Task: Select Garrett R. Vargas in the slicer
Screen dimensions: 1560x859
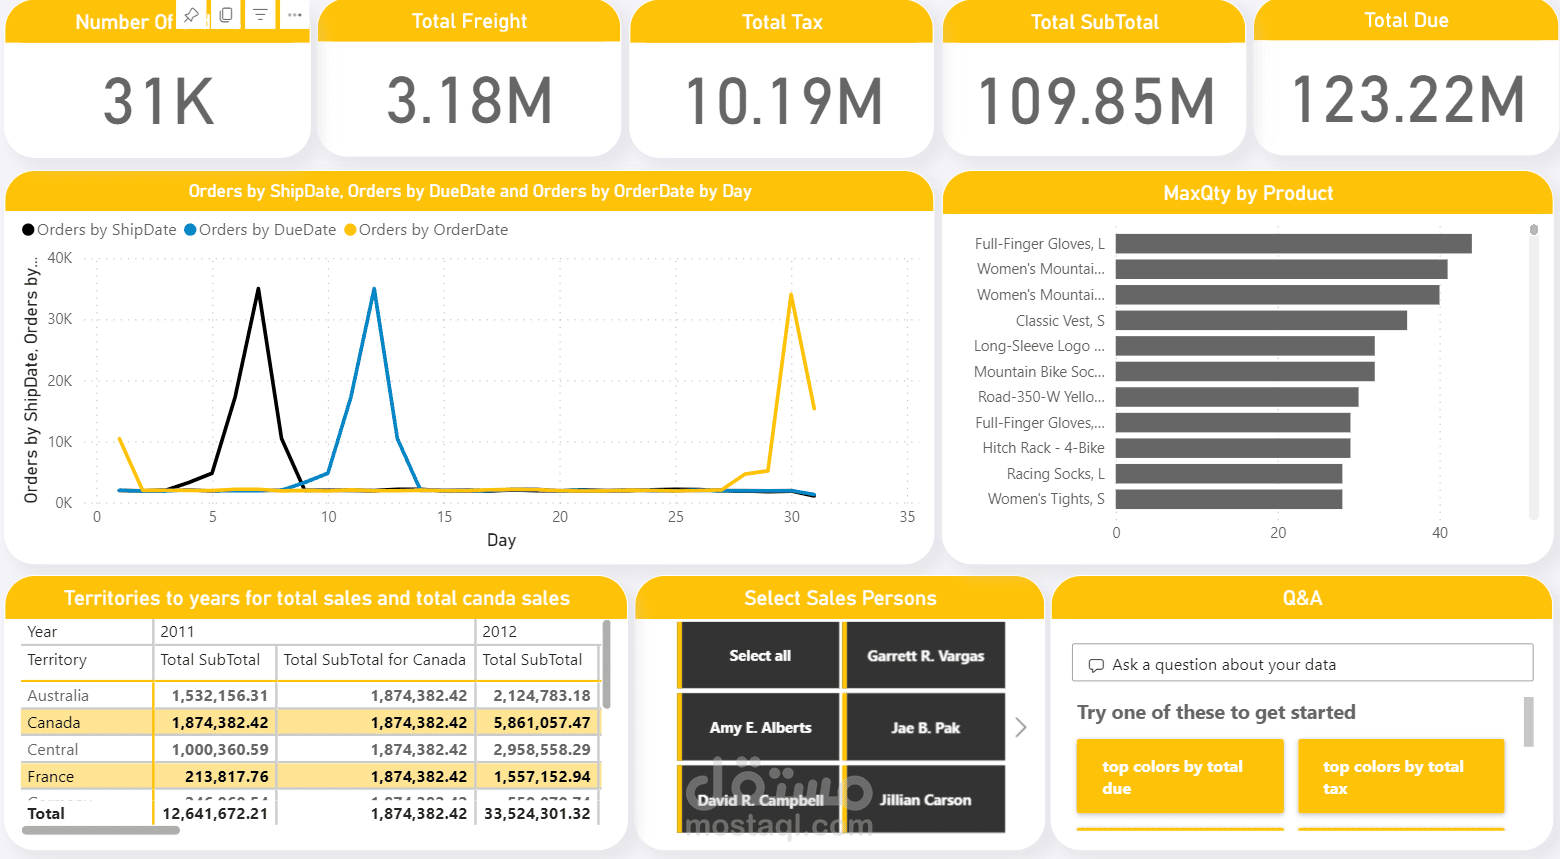Action: tap(924, 655)
